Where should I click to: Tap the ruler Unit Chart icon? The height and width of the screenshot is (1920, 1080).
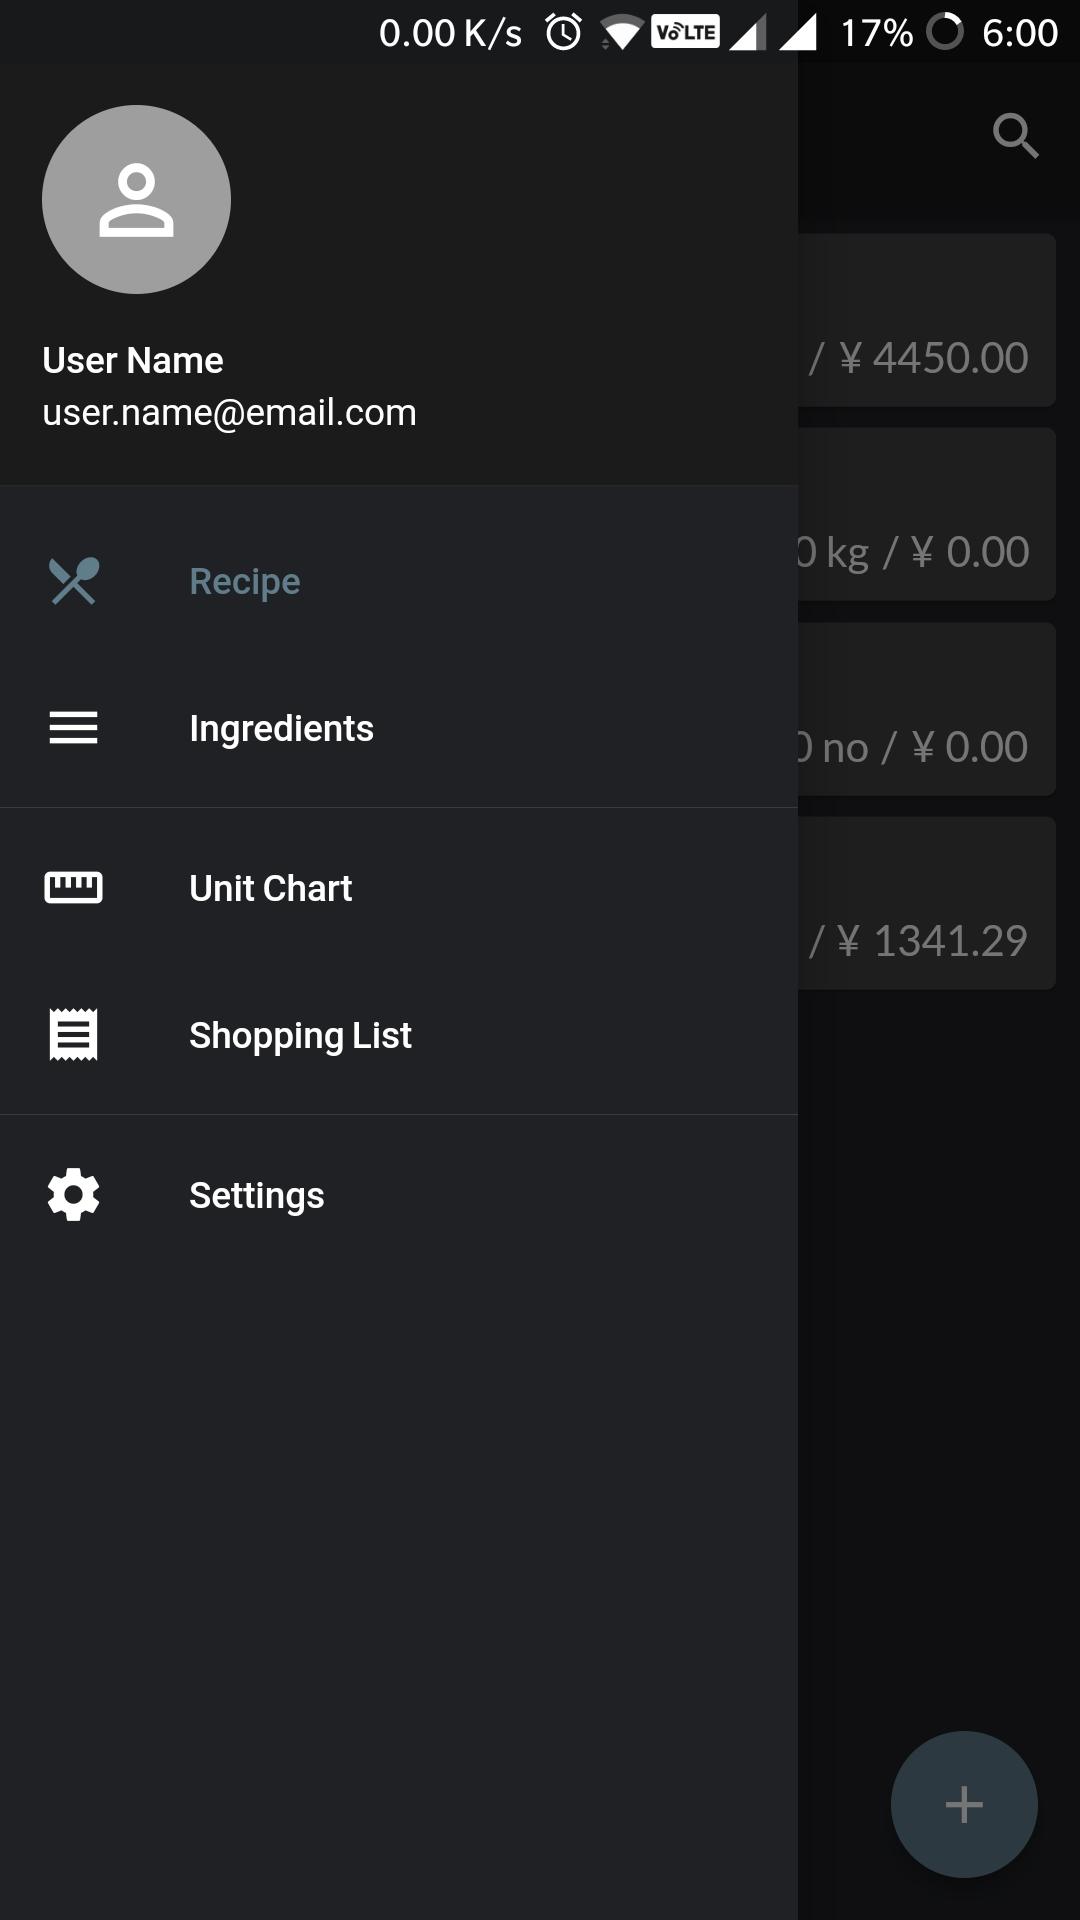click(74, 888)
